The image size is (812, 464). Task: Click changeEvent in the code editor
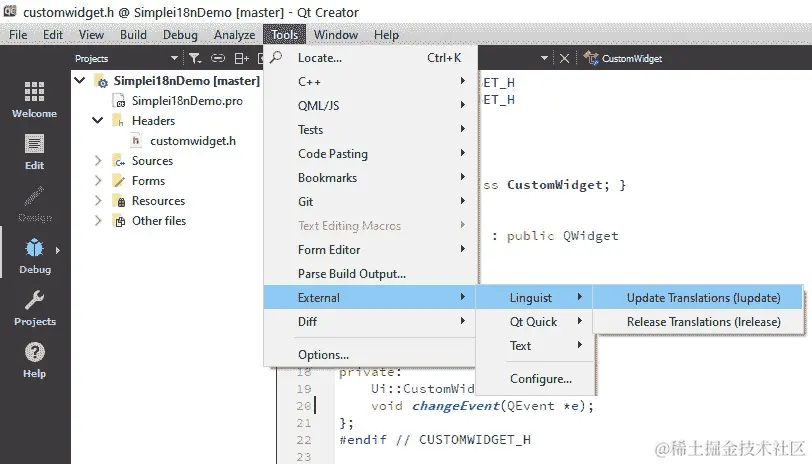[x=455, y=405]
